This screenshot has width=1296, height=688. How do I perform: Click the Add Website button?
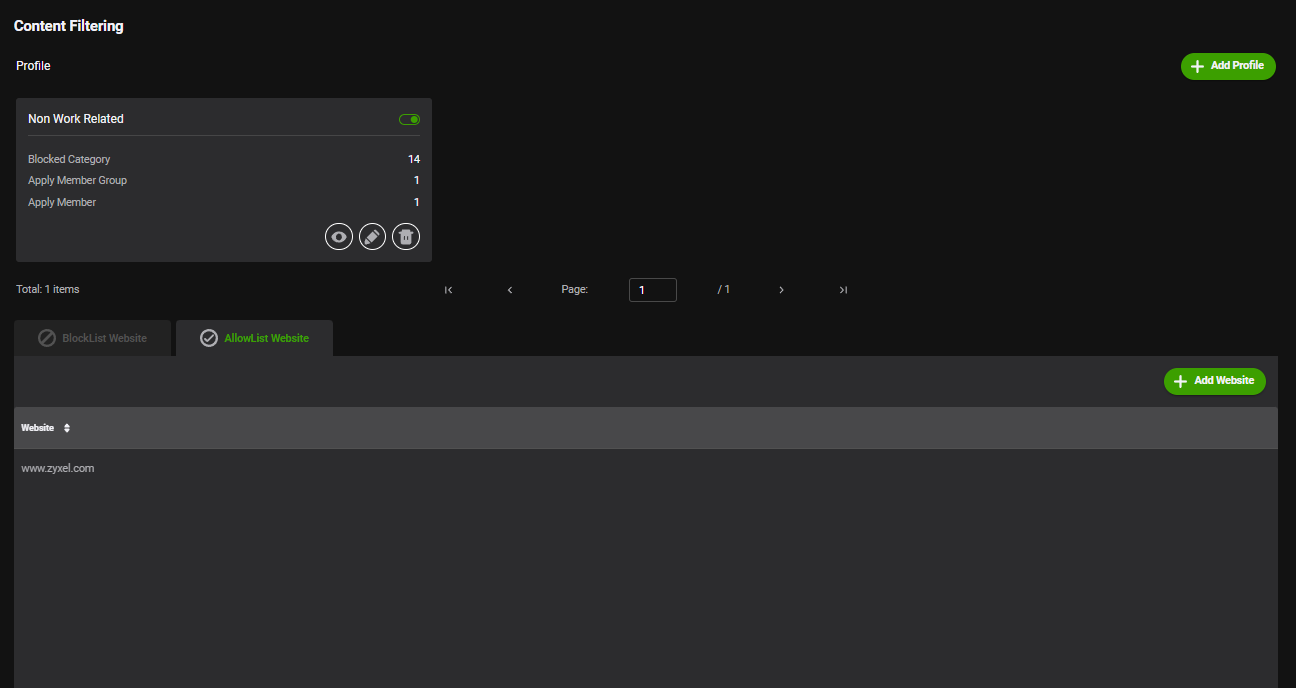pyautogui.click(x=1215, y=381)
